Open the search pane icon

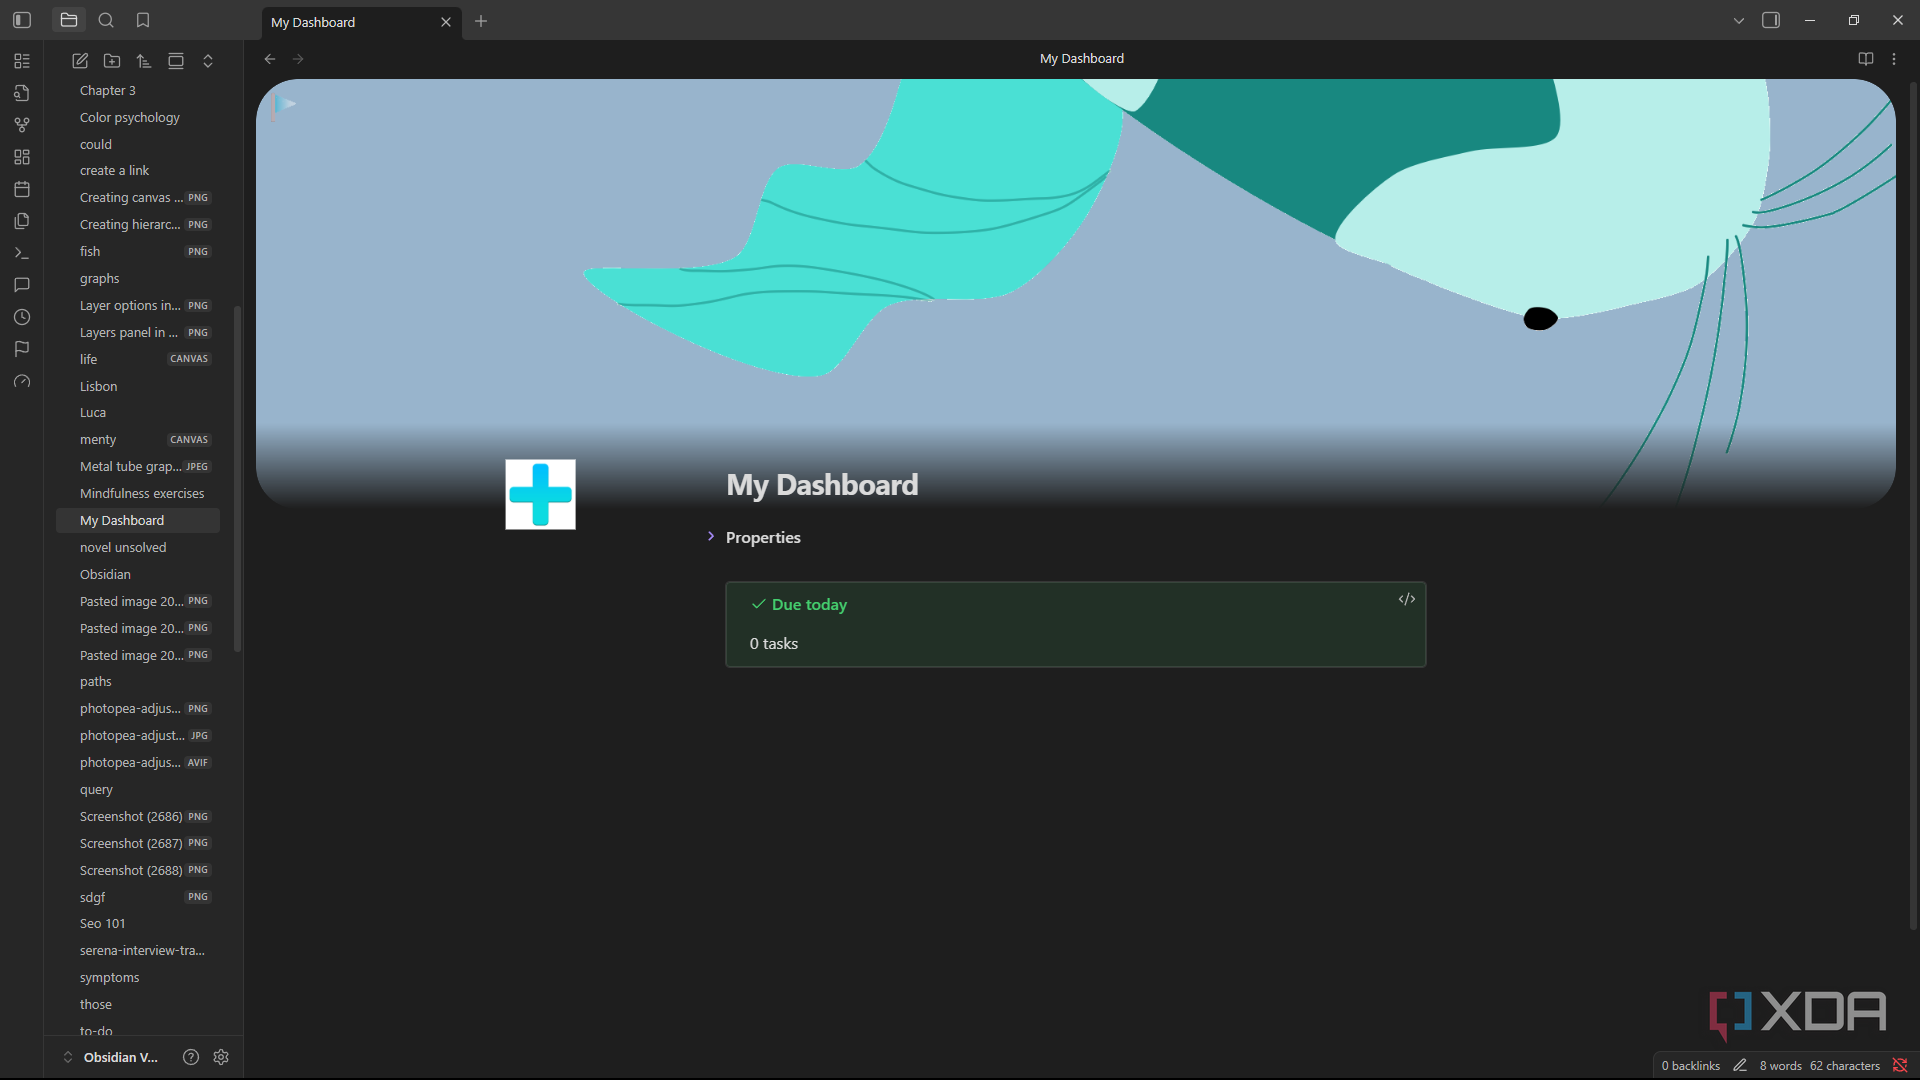pyautogui.click(x=106, y=20)
